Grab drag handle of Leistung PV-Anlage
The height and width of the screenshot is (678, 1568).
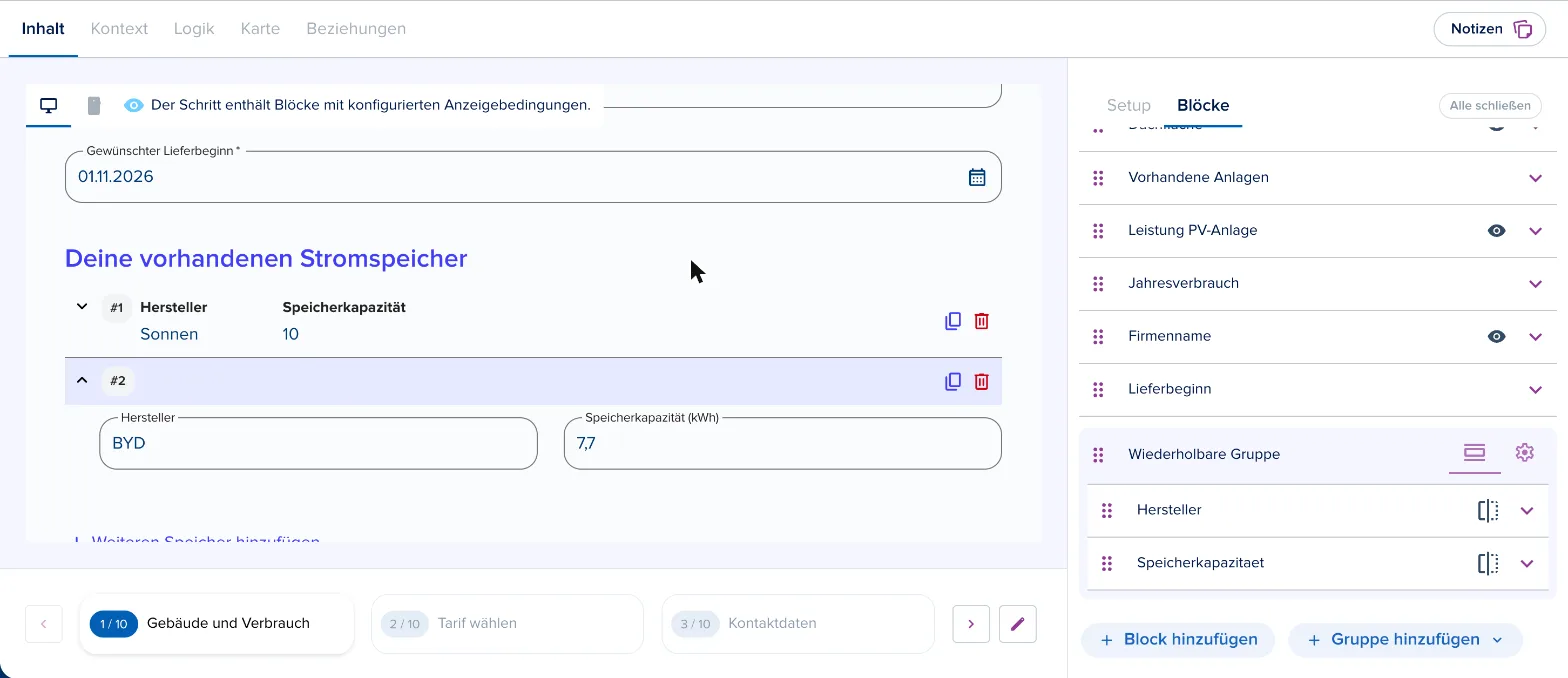pos(1098,231)
